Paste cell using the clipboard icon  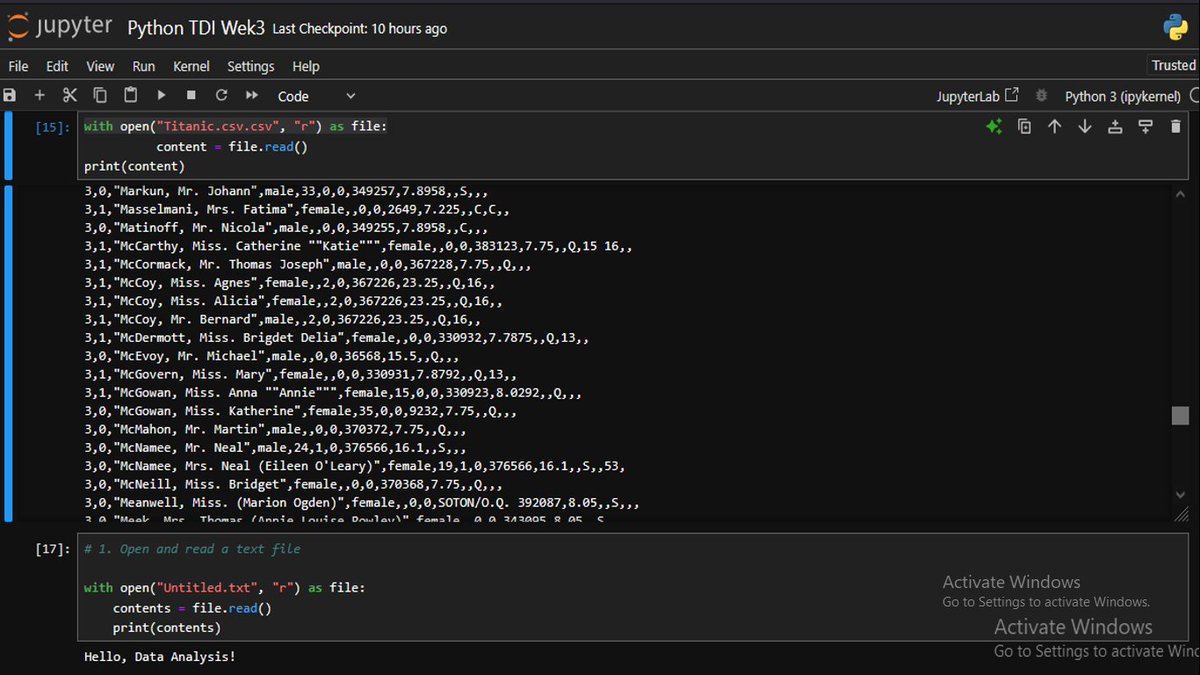[130, 96]
